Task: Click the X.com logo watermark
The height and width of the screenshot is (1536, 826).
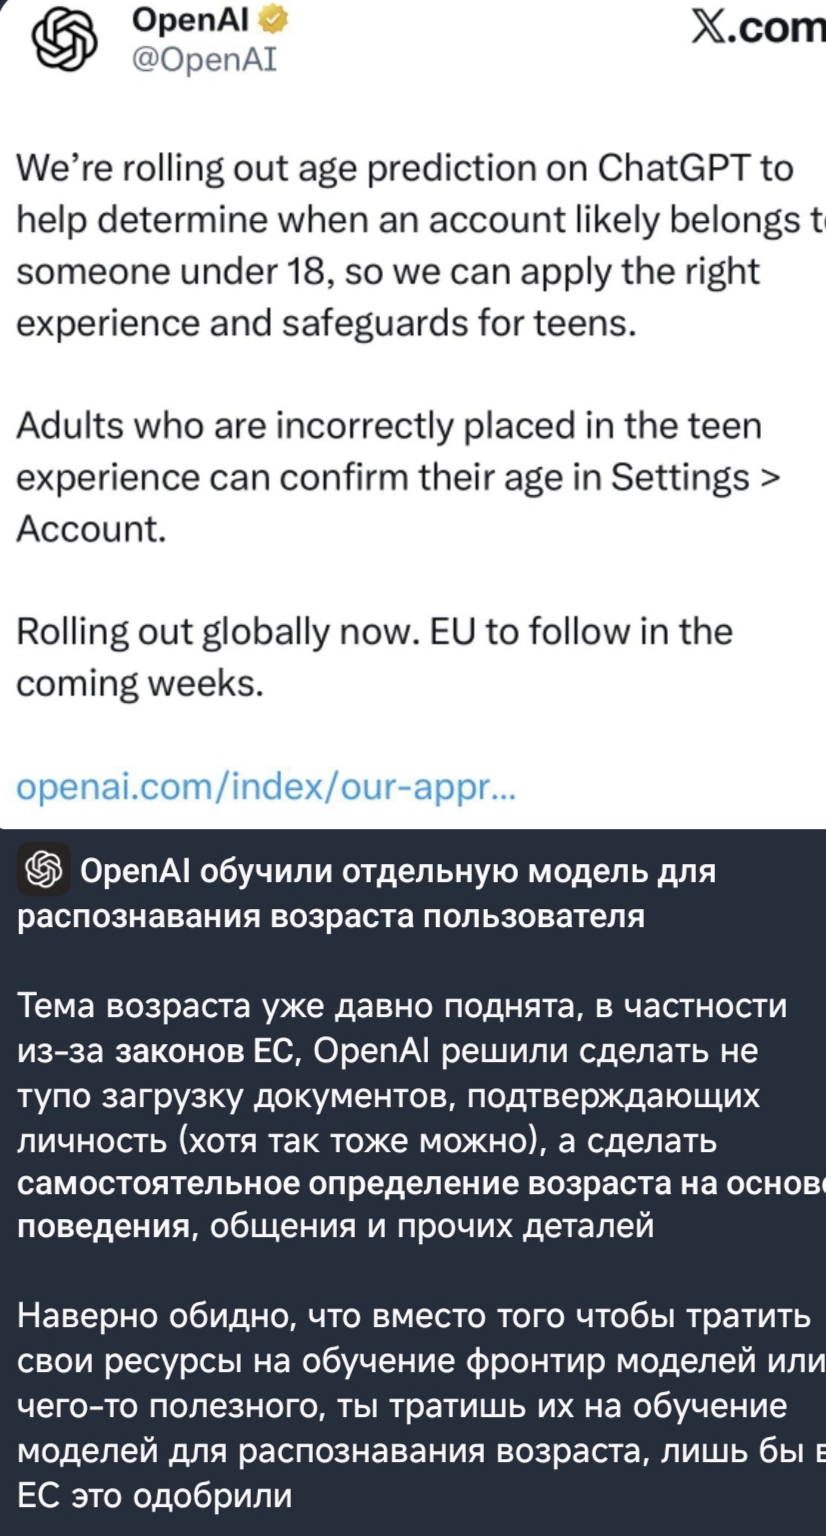Action: (x=759, y=31)
